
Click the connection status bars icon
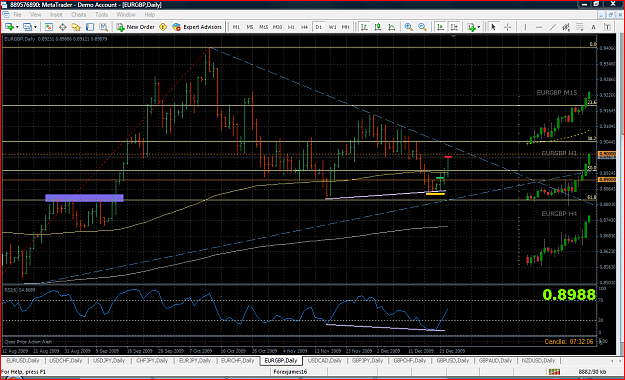click(554, 372)
